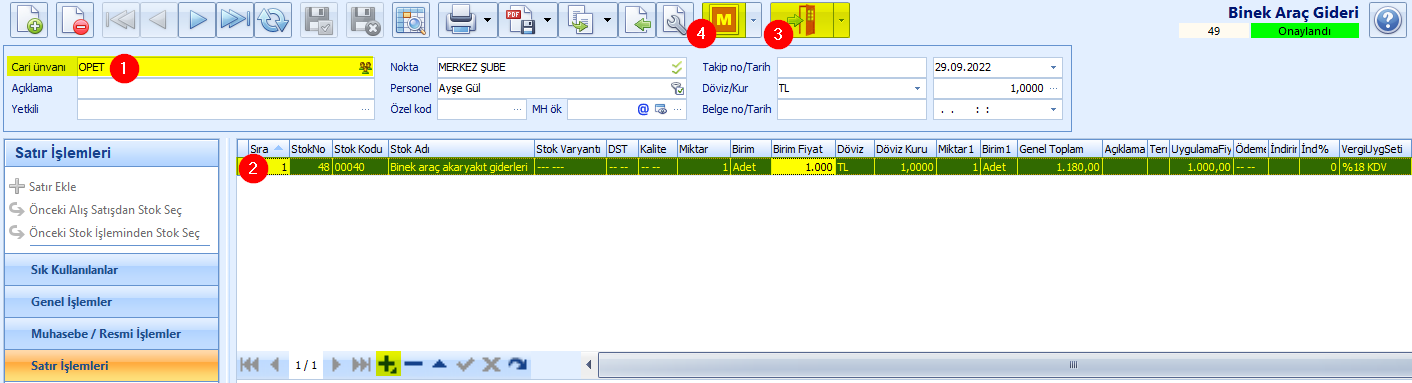This screenshot has width=1412, height=383.
Task: Open Muhasebe / Resmi İşlemler panel tab
Action: pos(111,333)
